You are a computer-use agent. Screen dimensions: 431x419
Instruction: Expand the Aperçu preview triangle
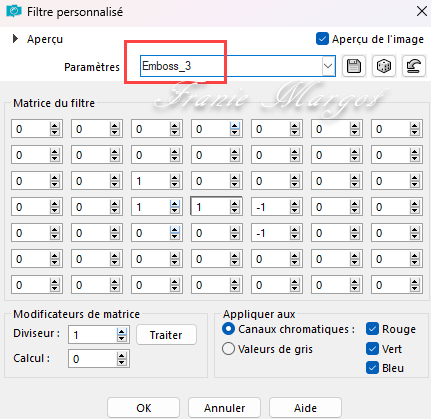(15, 39)
